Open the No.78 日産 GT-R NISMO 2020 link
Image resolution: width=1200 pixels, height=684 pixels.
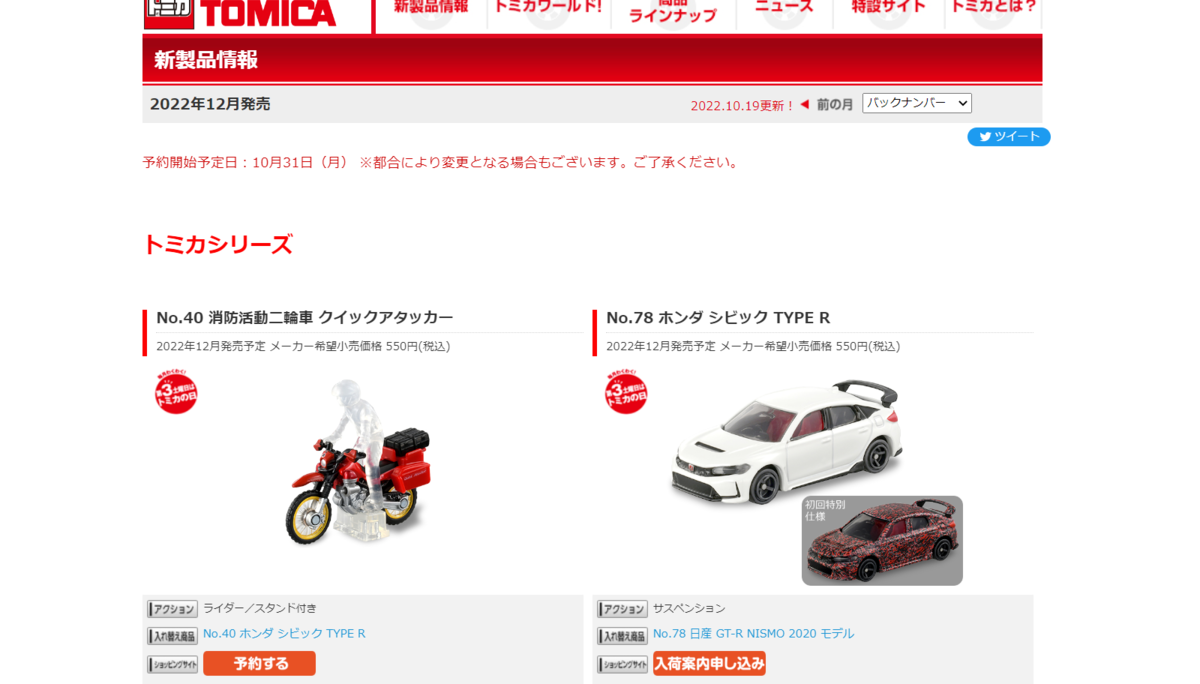(753, 634)
